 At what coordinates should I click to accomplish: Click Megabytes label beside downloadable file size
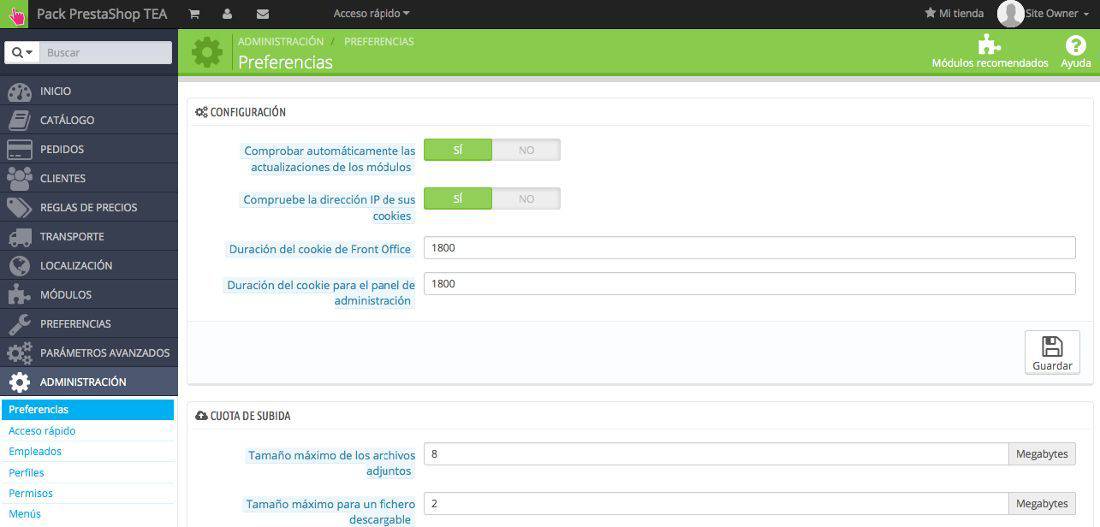pos(1042,503)
